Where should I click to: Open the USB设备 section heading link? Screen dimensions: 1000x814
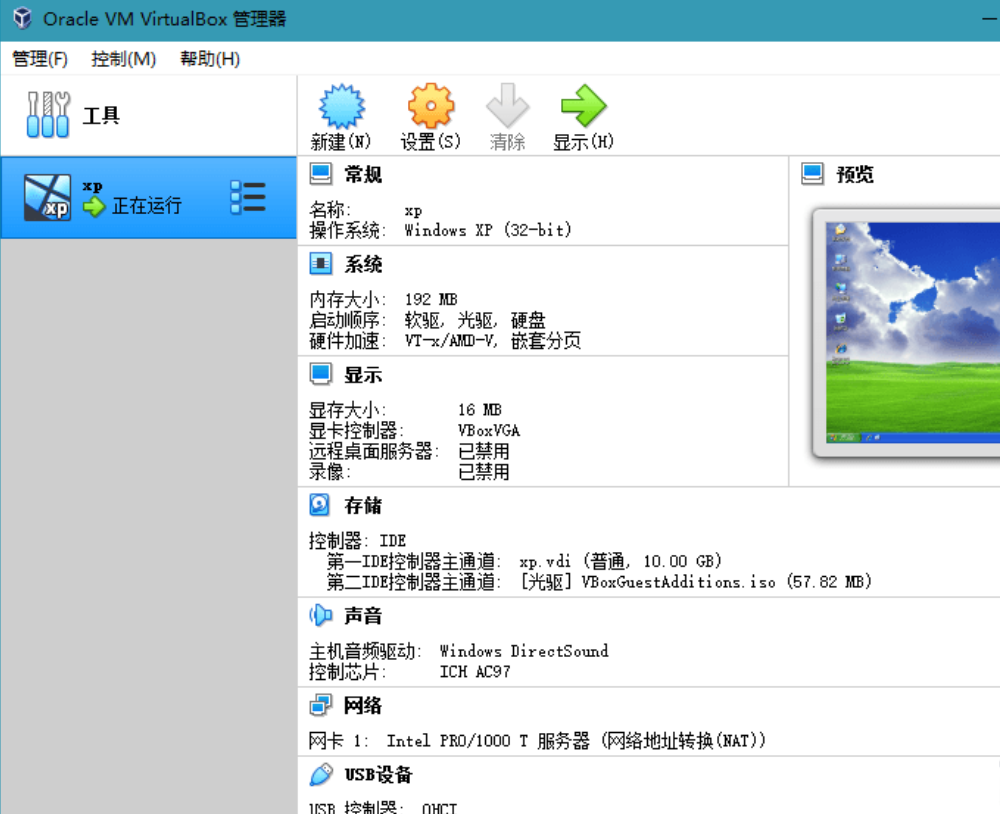pos(378,775)
